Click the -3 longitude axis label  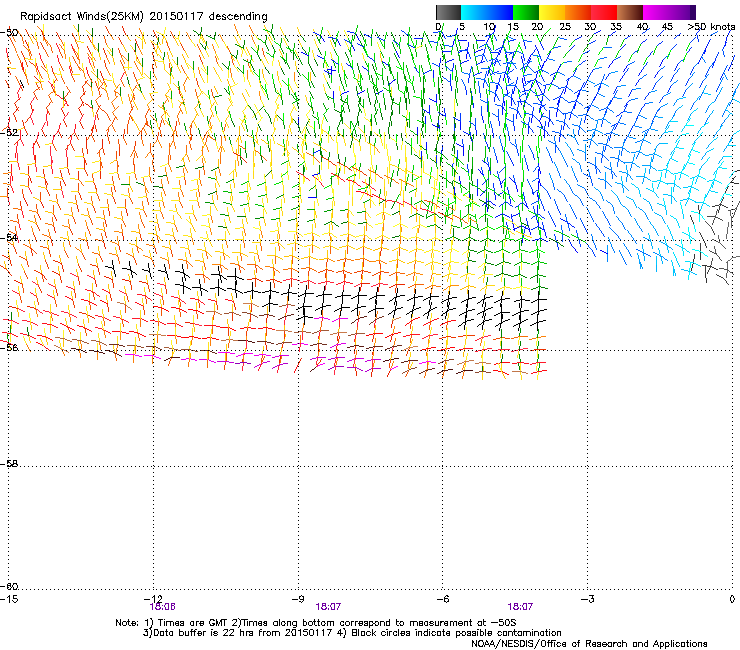[x=587, y=599]
